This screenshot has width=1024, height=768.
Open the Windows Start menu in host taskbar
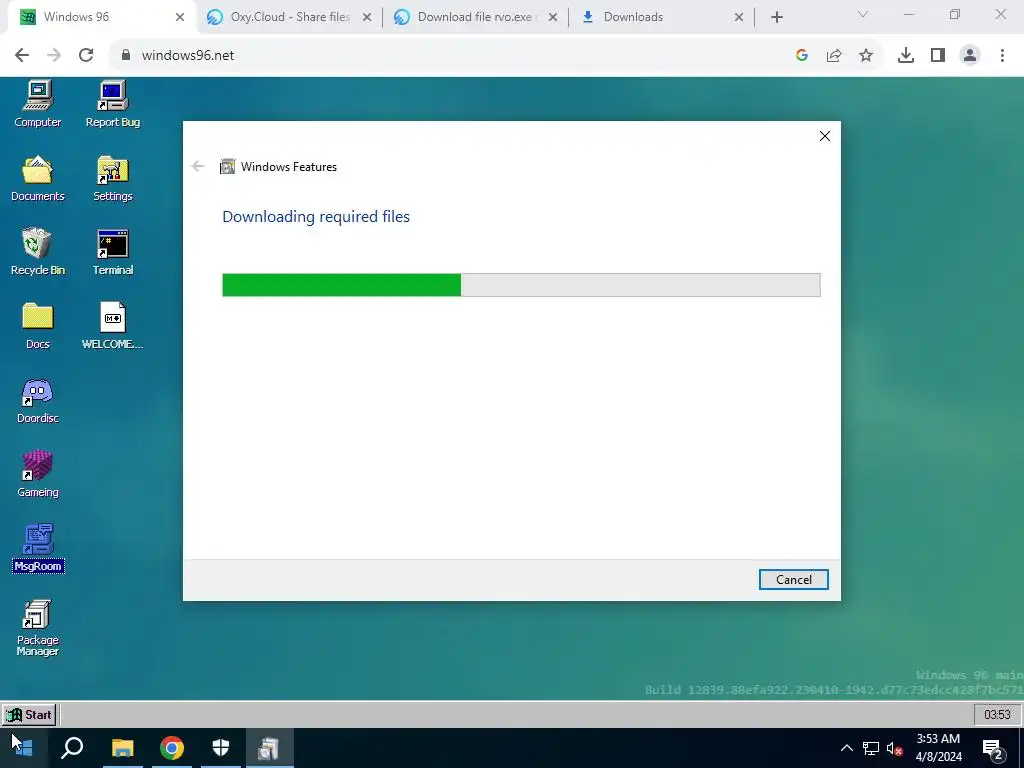22,748
